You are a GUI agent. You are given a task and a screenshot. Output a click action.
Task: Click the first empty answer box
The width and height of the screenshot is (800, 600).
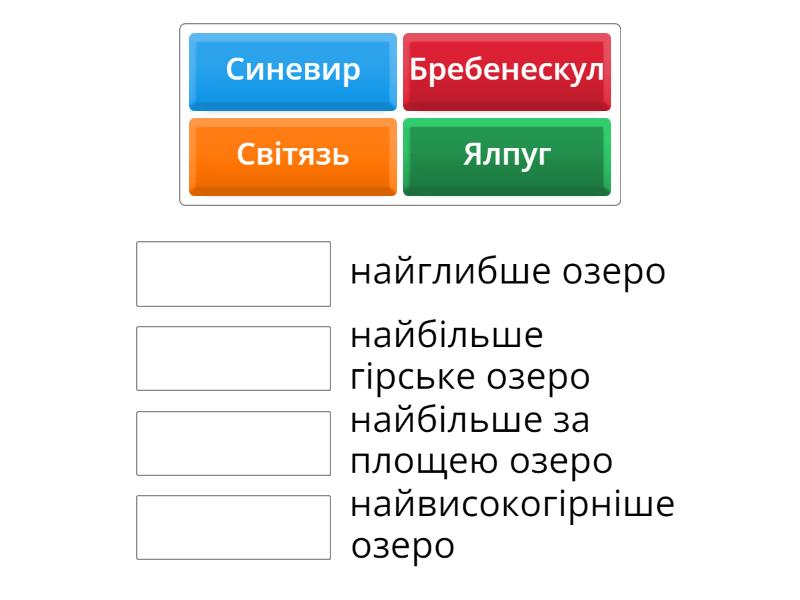tap(233, 273)
